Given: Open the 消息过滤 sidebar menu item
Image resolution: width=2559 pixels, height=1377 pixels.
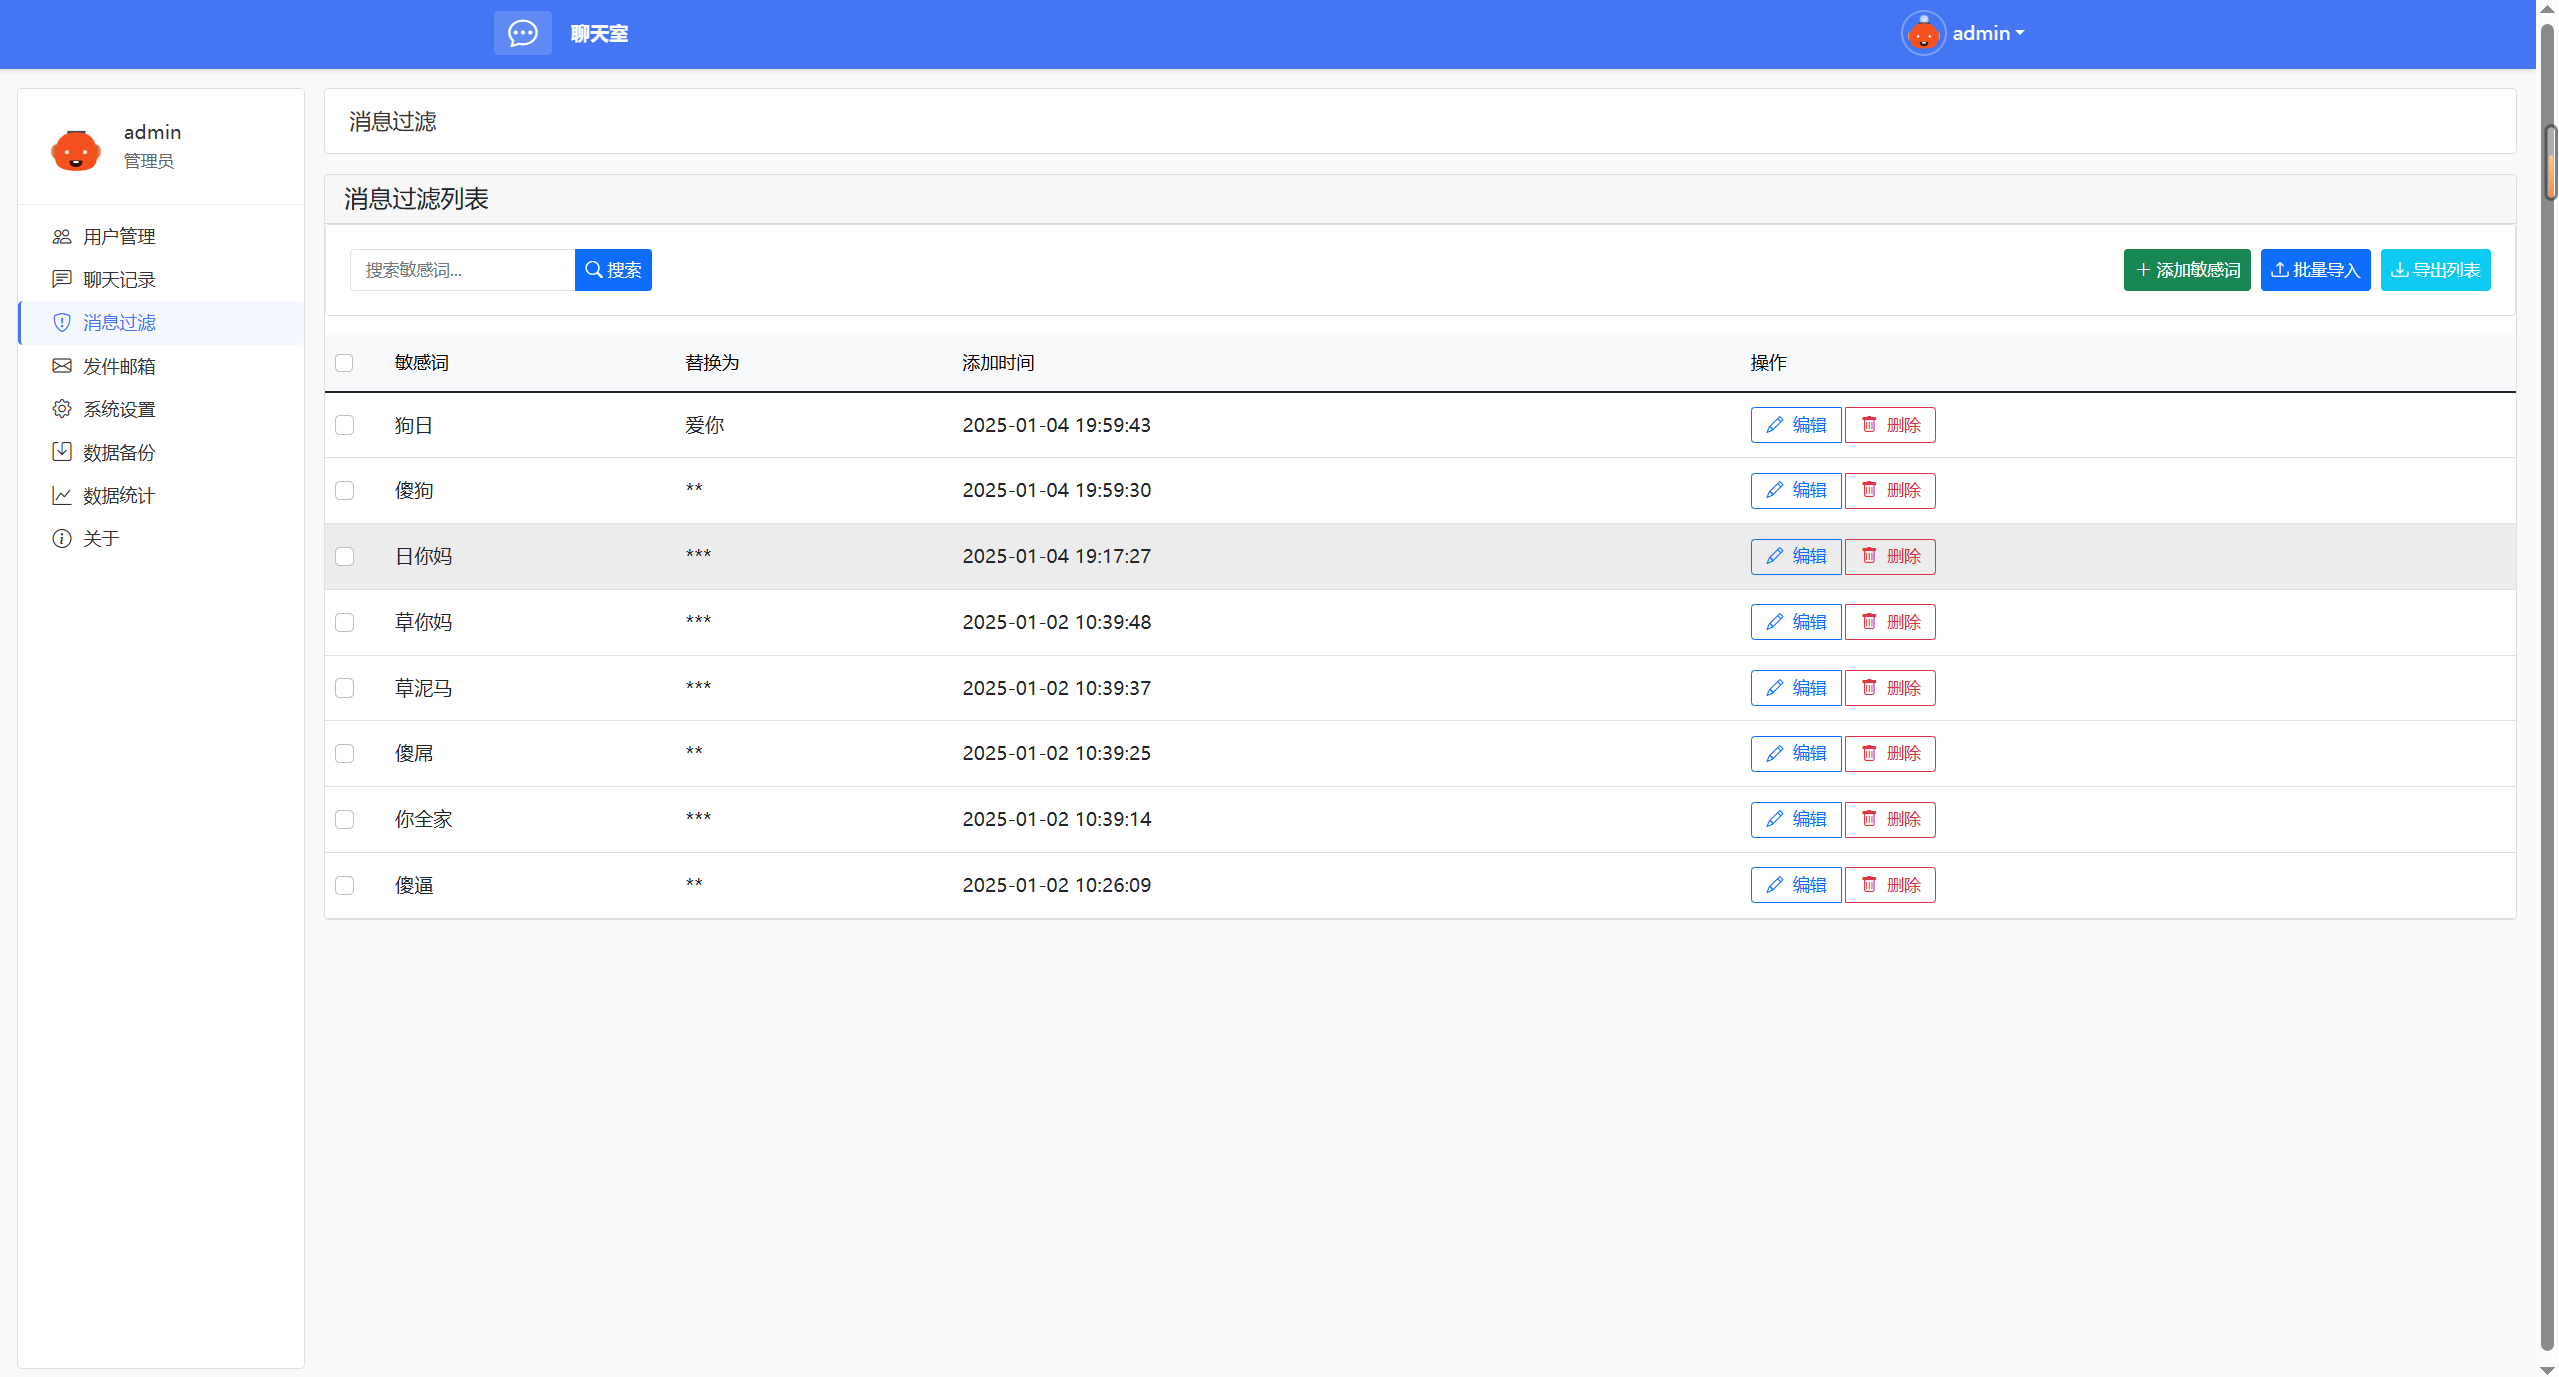Looking at the screenshot, I should pyautogui.click(x=119, y=323).
